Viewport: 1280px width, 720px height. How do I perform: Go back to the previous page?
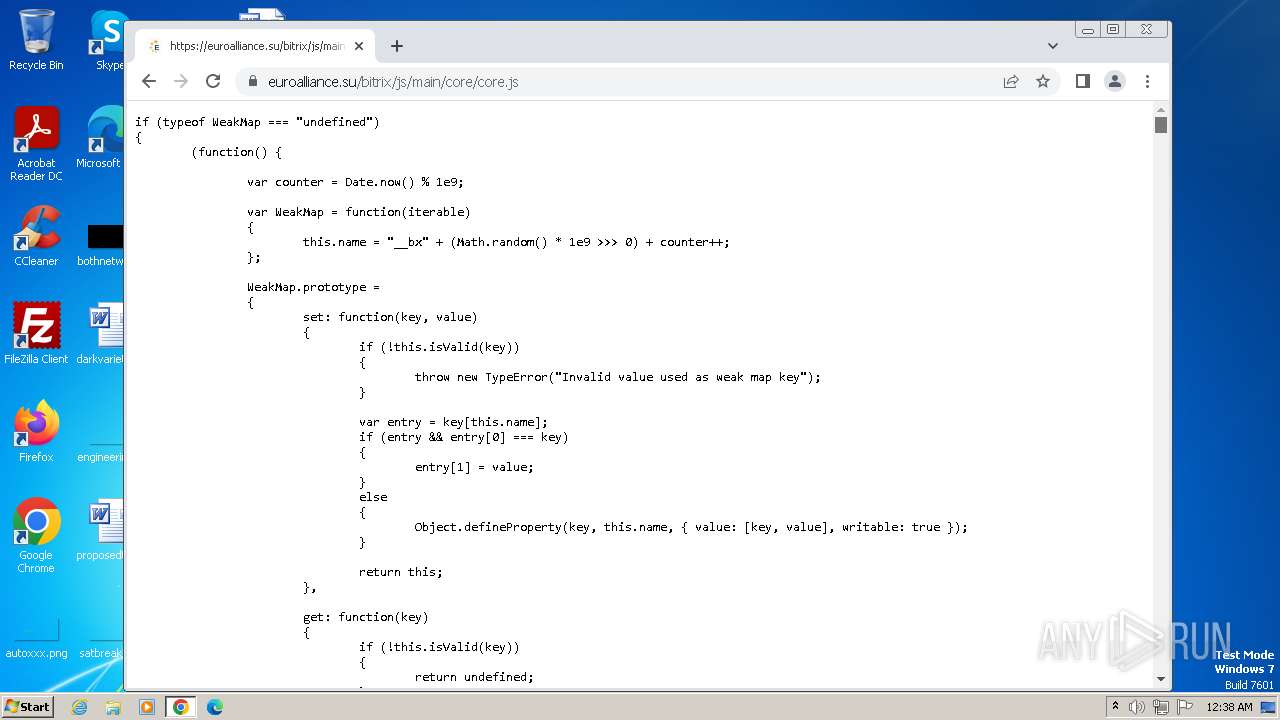click(x=149, y=81)
